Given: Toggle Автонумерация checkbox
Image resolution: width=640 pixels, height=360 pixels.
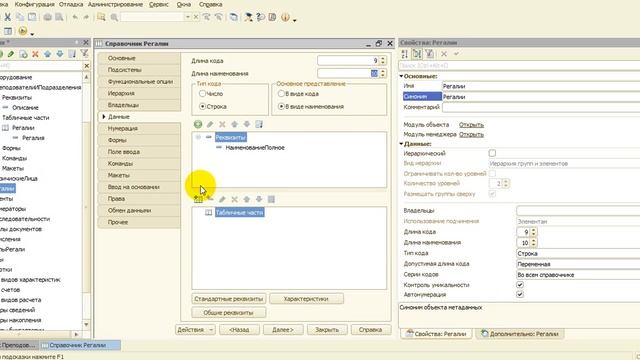Looking at the screenshot, I should (520, 294).
